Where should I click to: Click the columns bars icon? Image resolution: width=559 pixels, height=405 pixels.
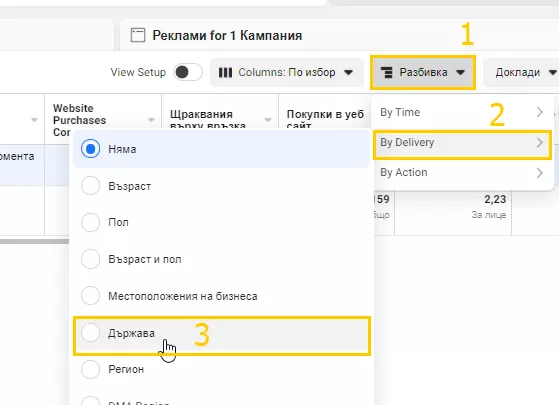(x=225, y=73)
